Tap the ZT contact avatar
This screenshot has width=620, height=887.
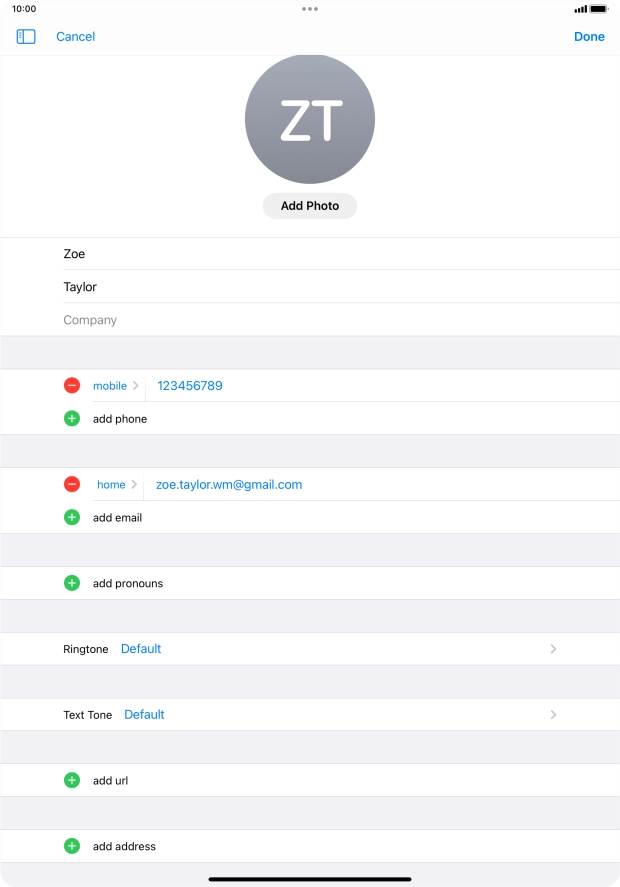pos(309,120)
